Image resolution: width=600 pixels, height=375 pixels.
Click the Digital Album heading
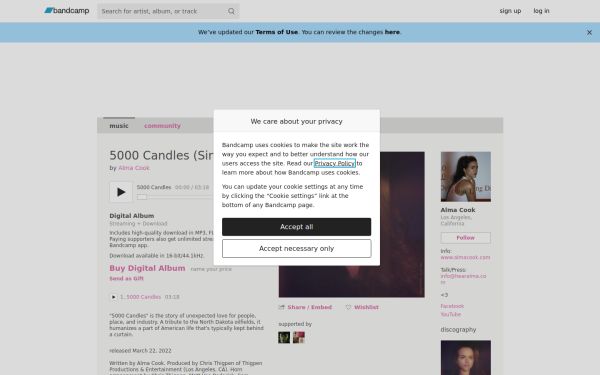132,216
